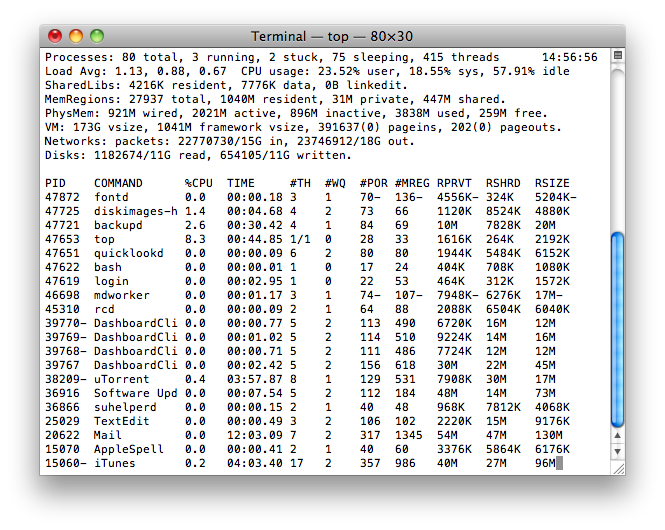
Task: Click the 03:57.87 time for uTorrent
Action: click(x=254, y=379)
